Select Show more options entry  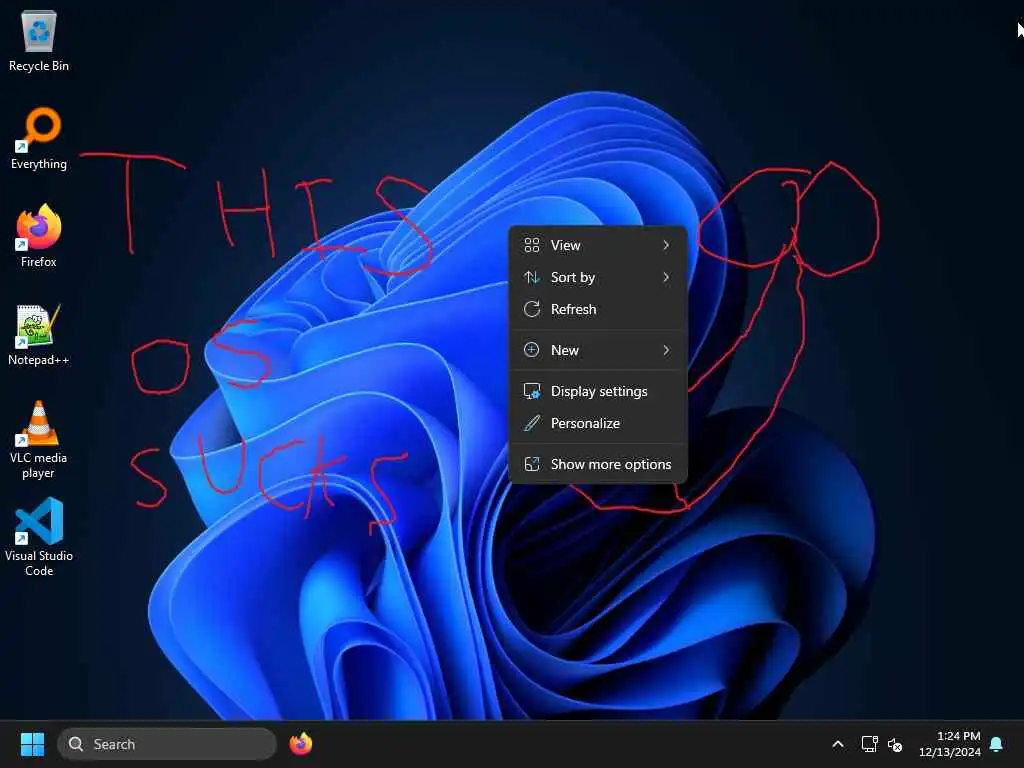pyautogui.click(x=598, y=464)
